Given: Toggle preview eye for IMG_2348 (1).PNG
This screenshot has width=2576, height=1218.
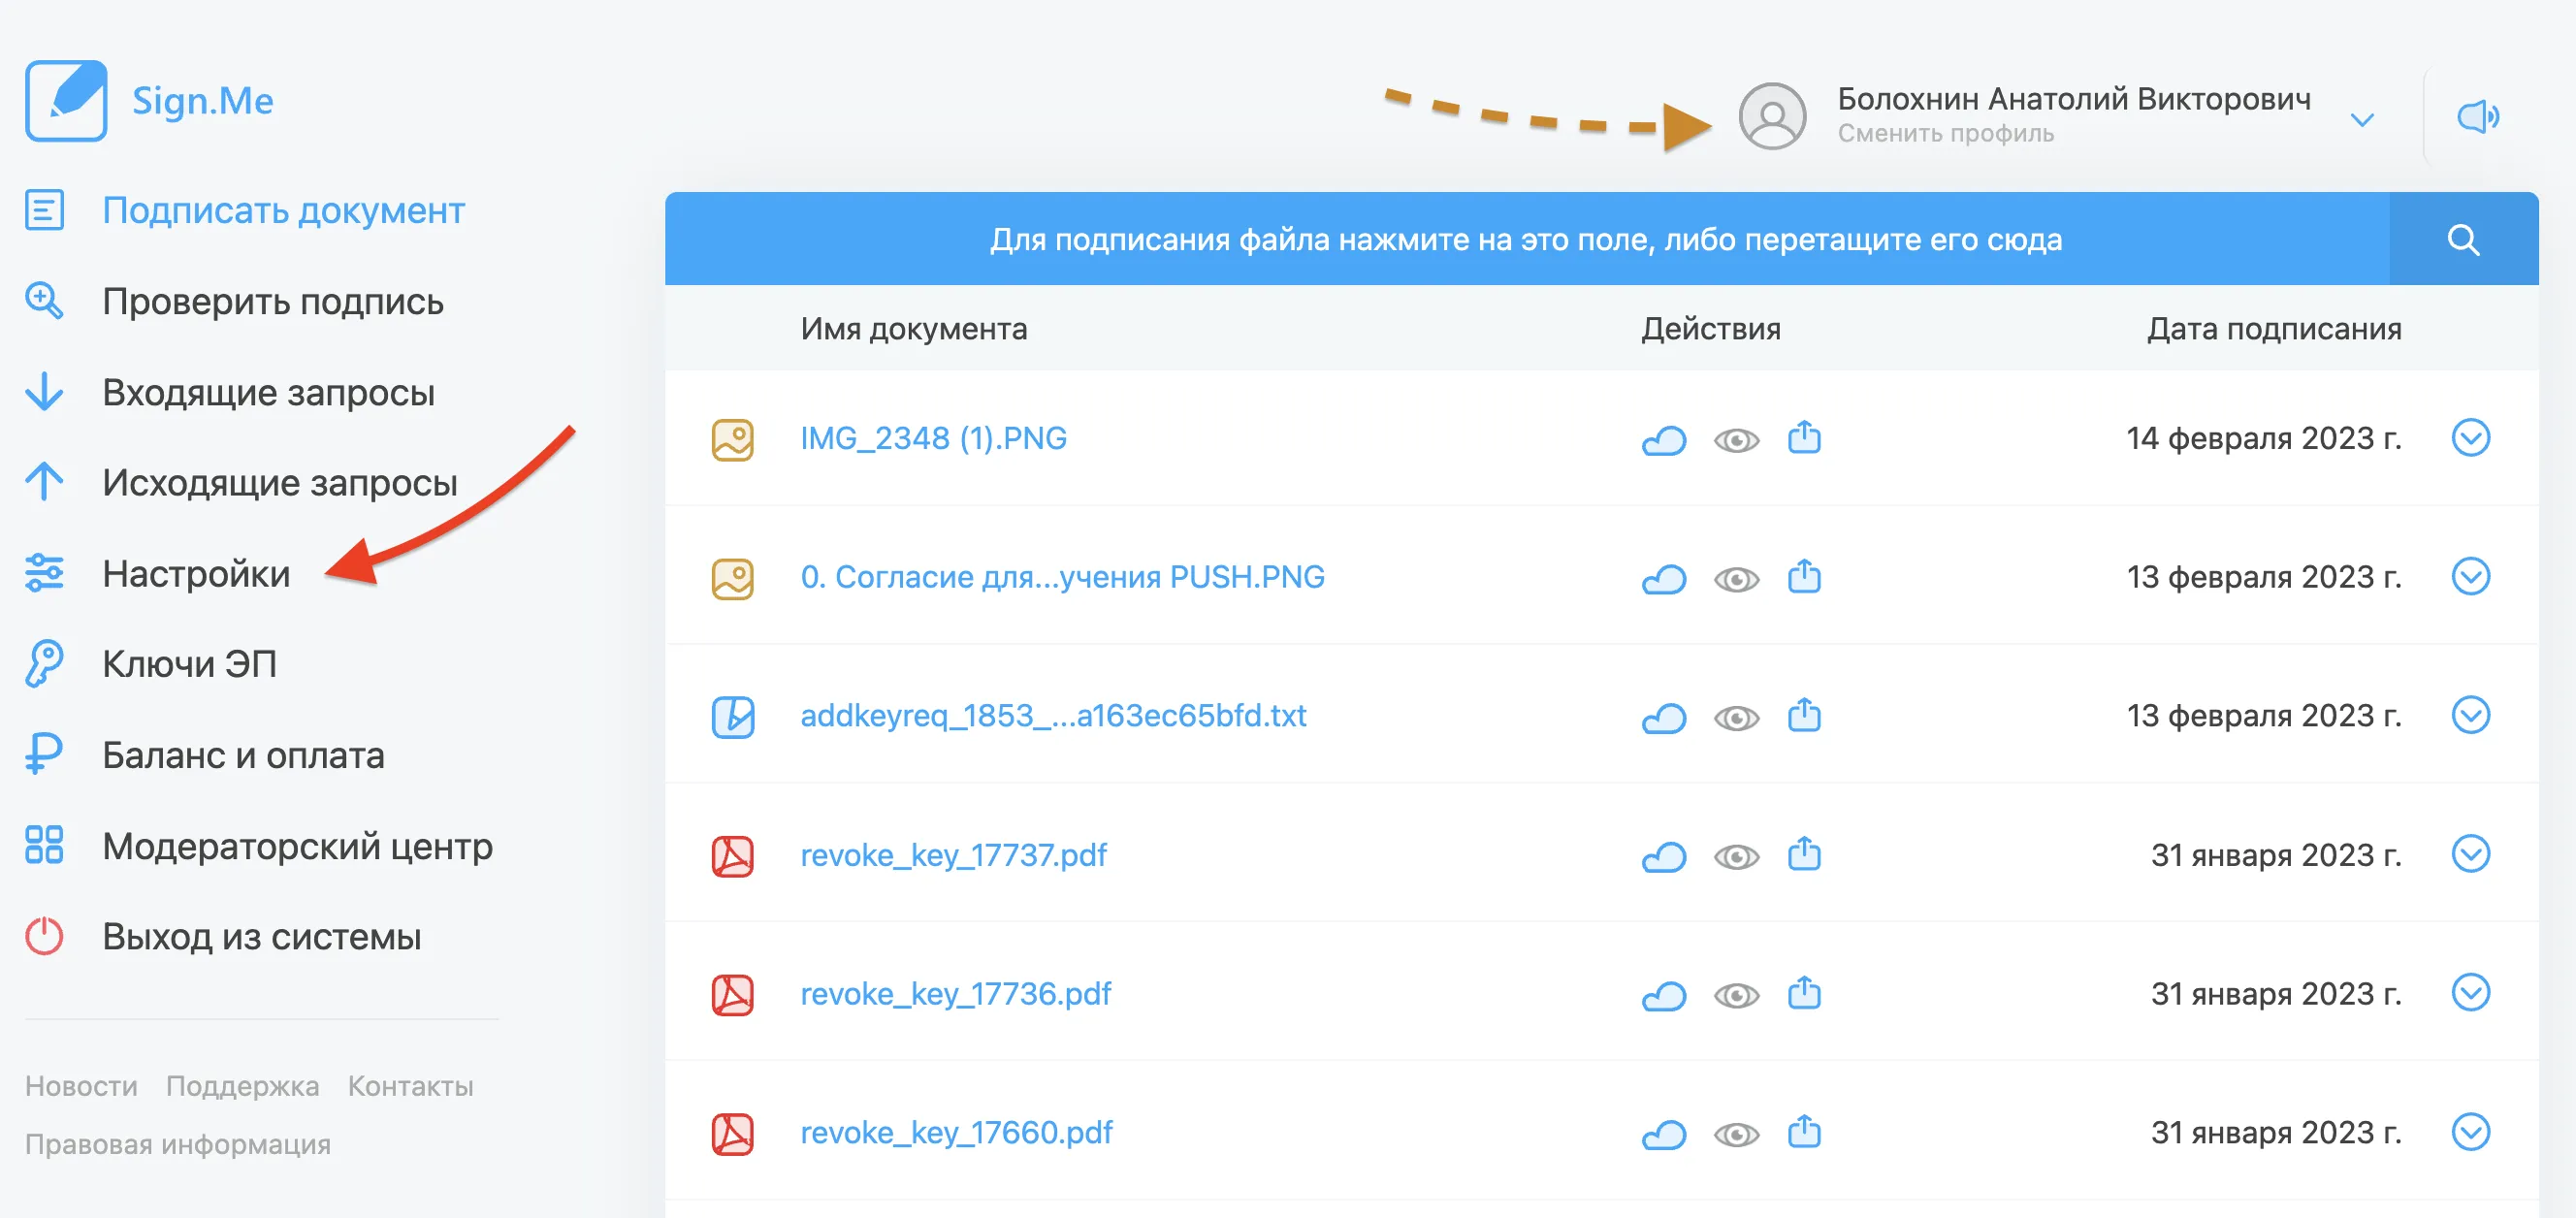Looking at the screenshot, I should click(1736, 441).
